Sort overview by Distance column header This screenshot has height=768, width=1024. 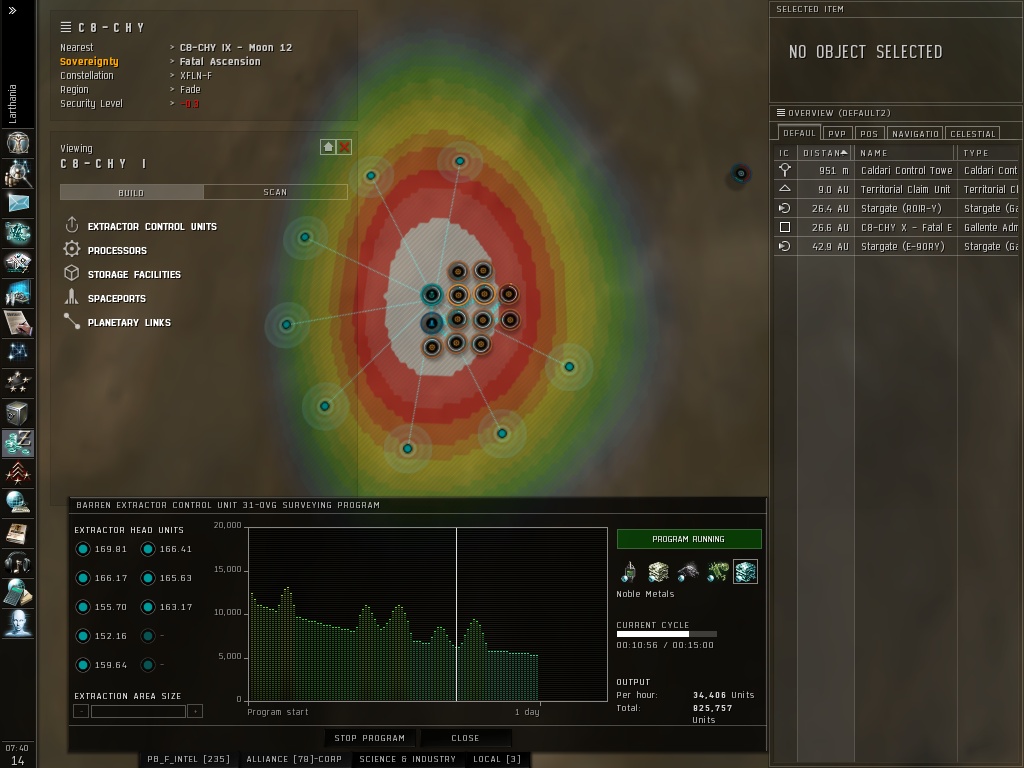825,153
